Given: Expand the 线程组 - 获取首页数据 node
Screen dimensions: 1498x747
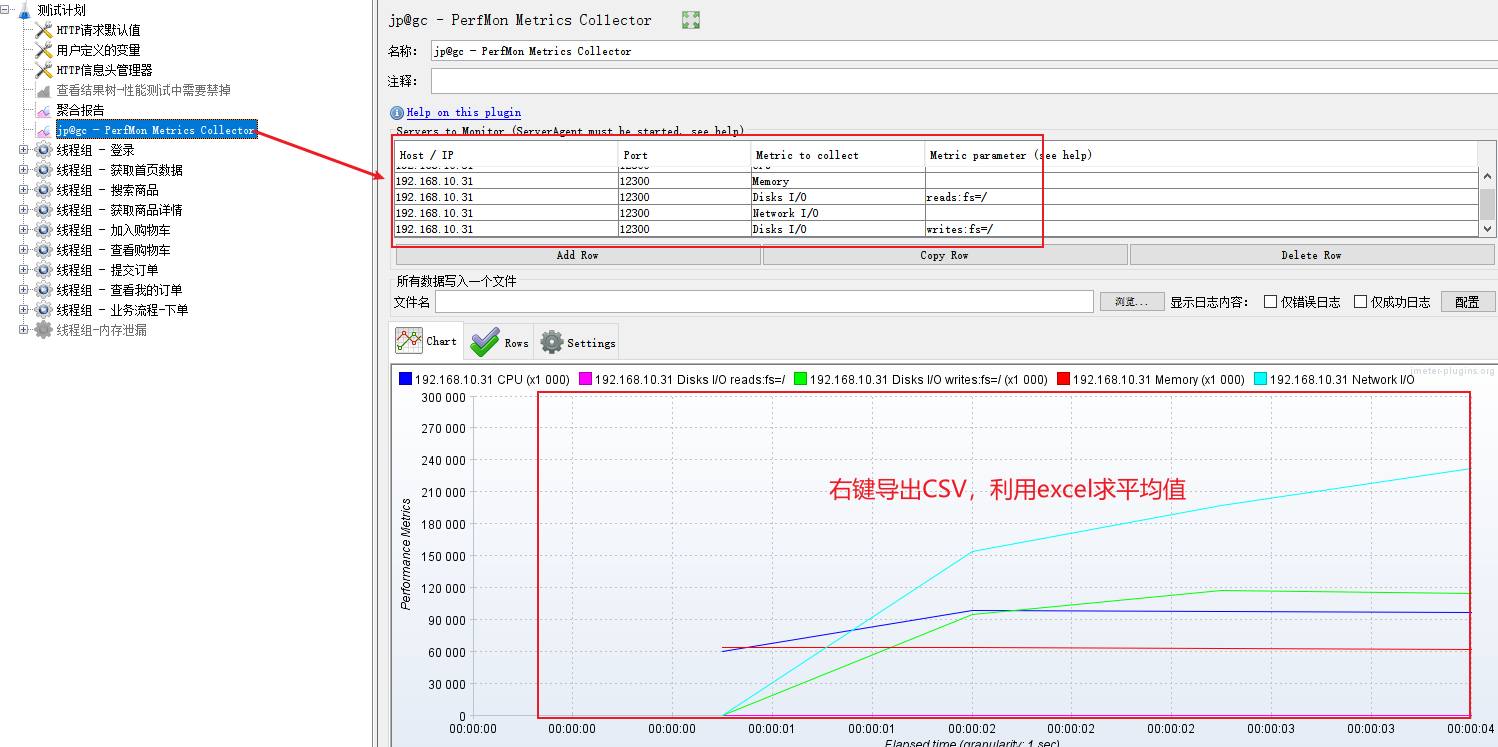Looking at the screenshot, I should (x=24, y=170).
